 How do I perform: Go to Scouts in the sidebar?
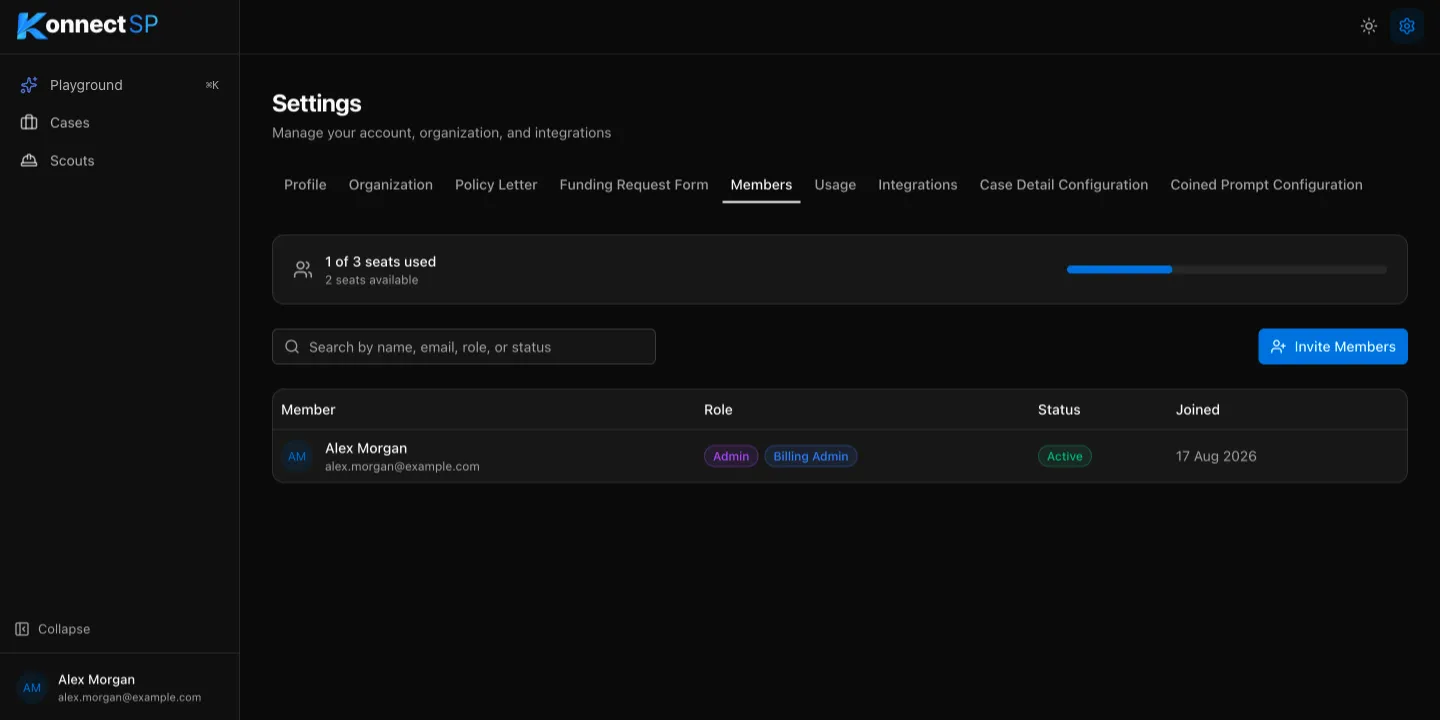(x=120, y=161)
